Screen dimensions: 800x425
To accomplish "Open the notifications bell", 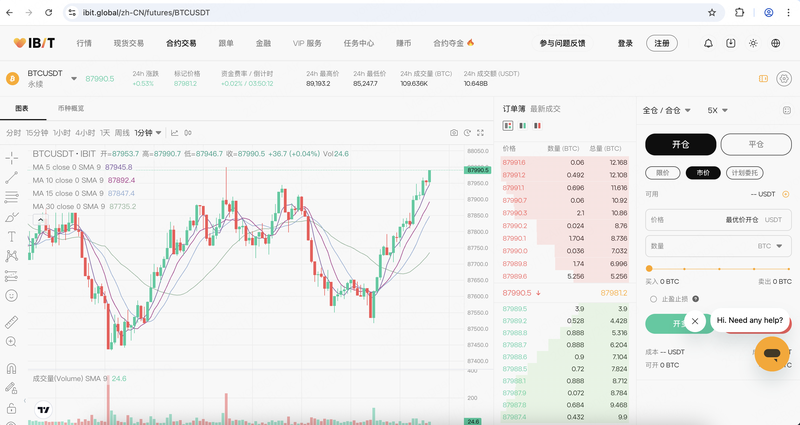I will pos(708,43).
